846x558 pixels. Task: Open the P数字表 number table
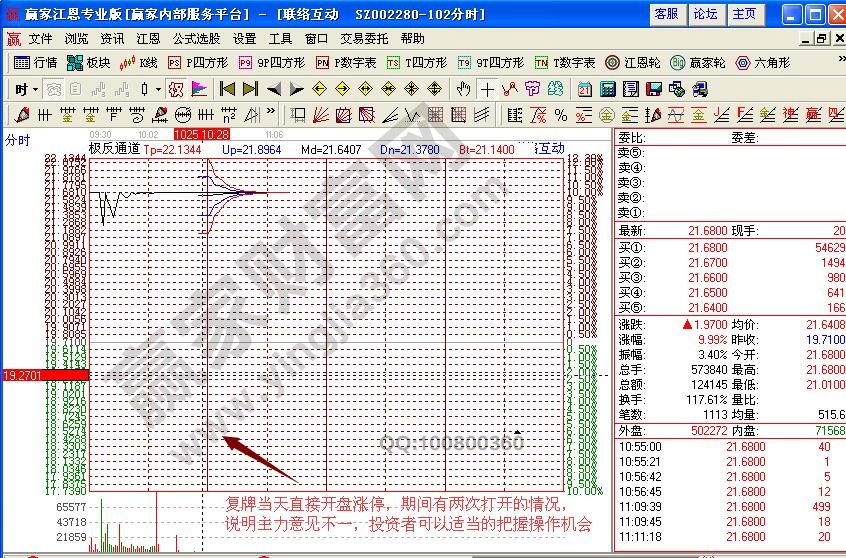(x=346, y=63)
